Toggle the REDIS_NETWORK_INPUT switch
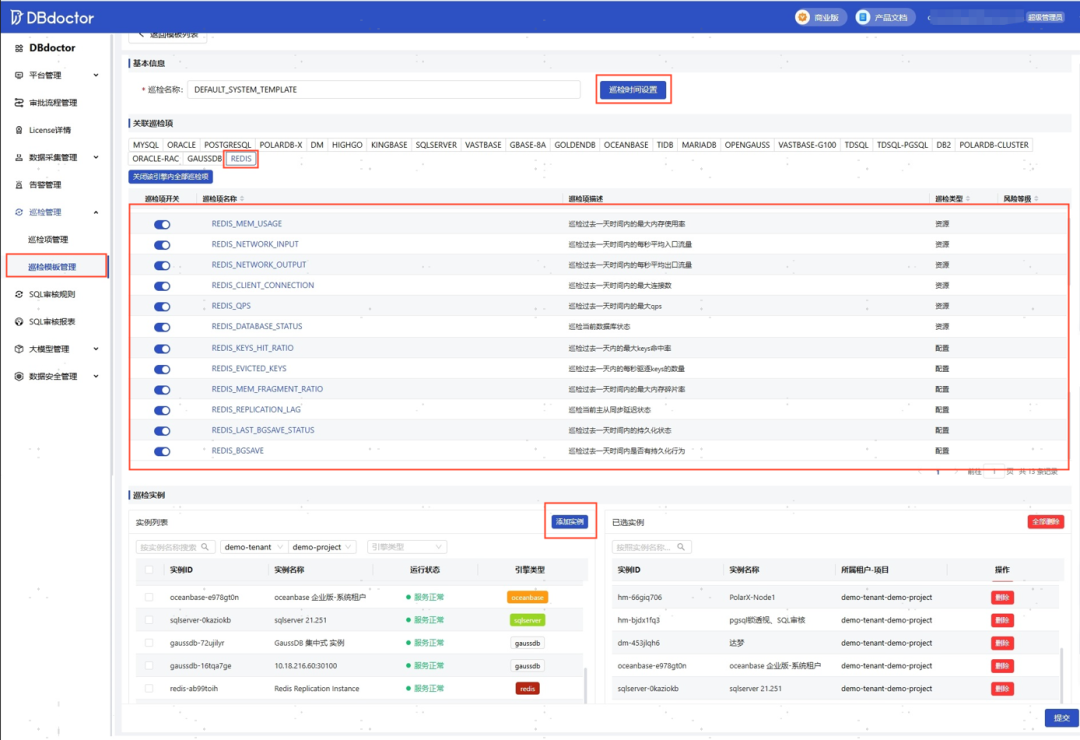 (162, 245)
